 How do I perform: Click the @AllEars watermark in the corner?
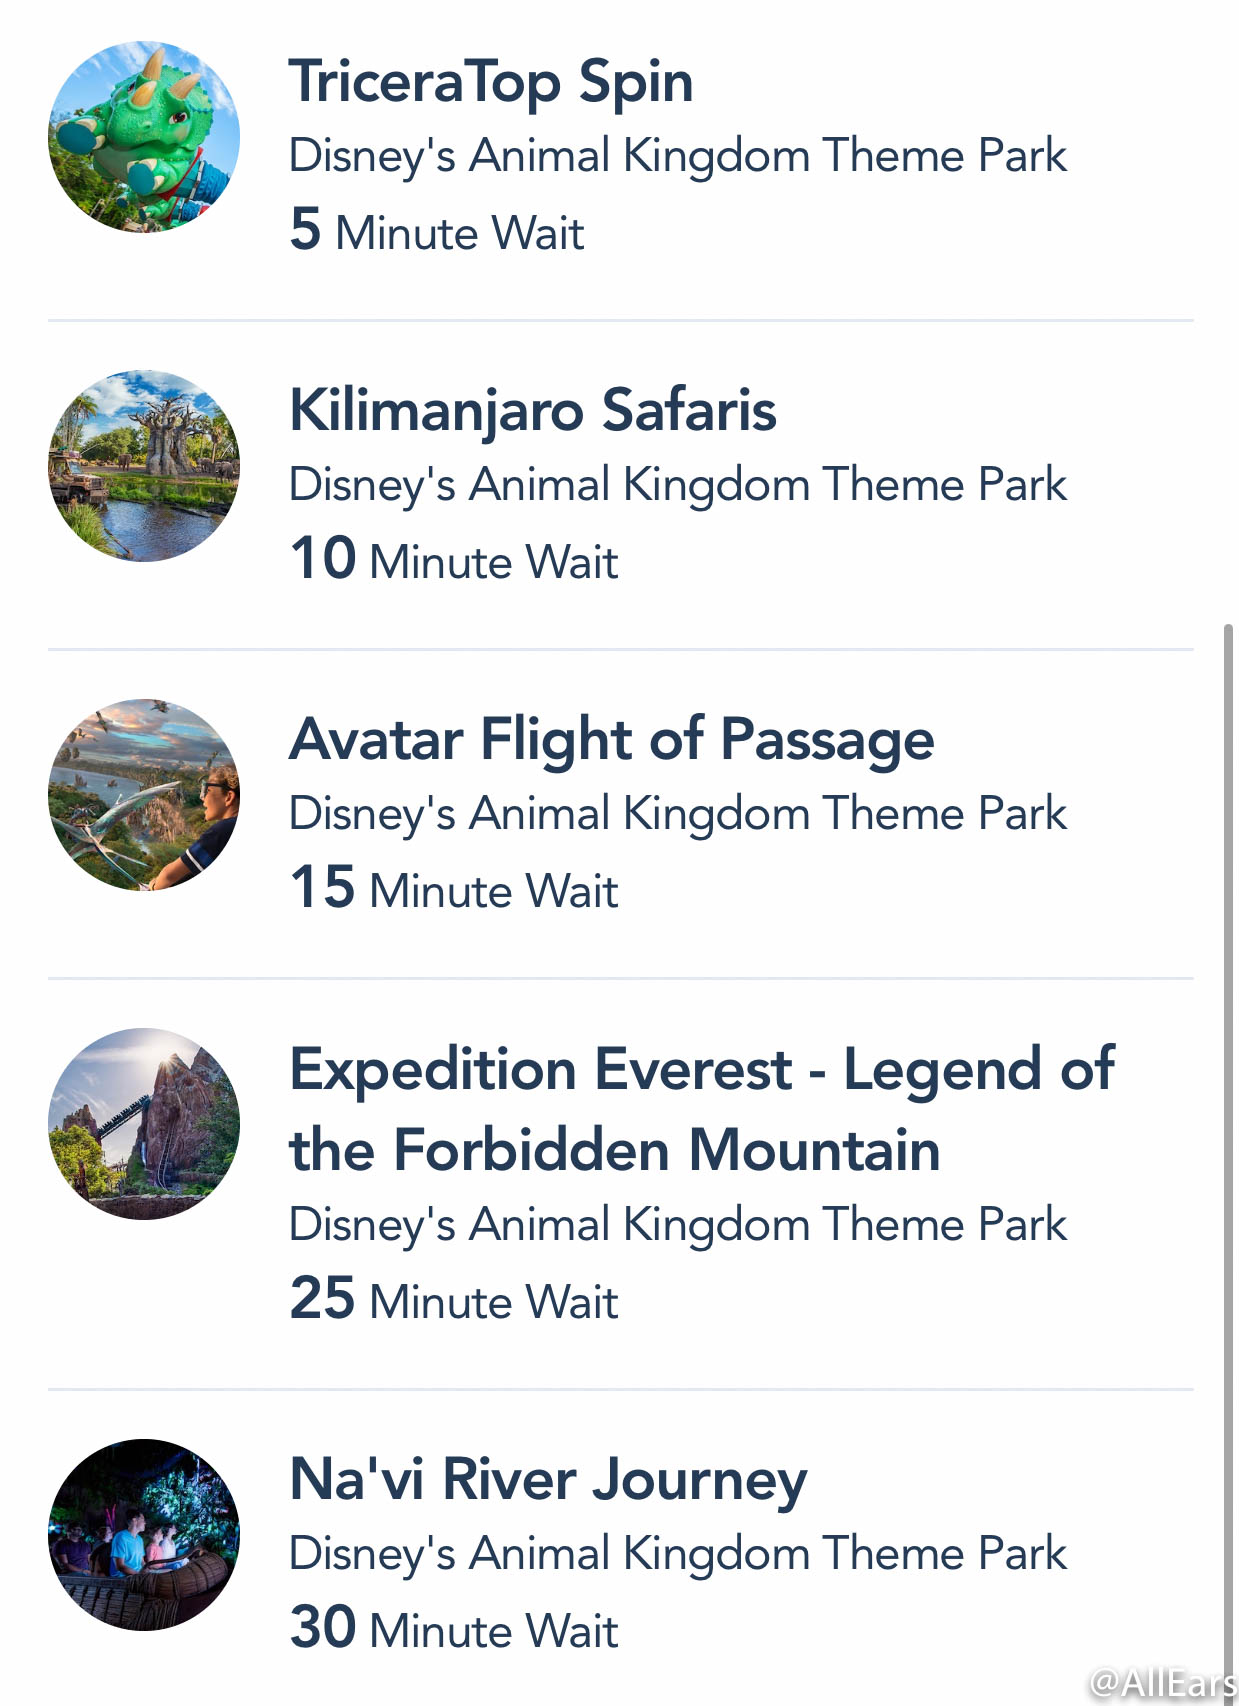point(1163,1682)
